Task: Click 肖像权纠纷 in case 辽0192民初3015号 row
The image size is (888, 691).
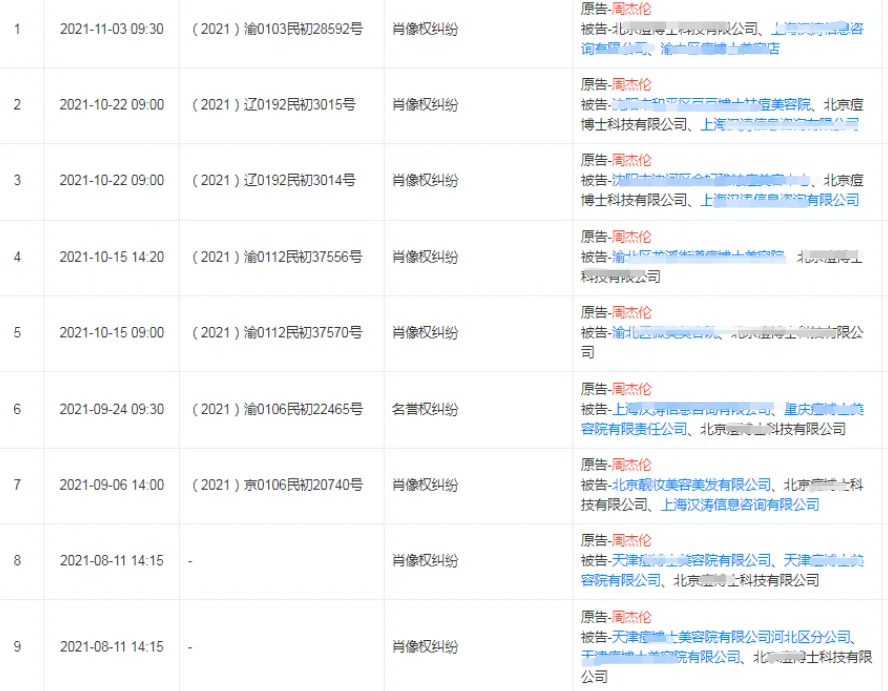Action: [425, 105]
